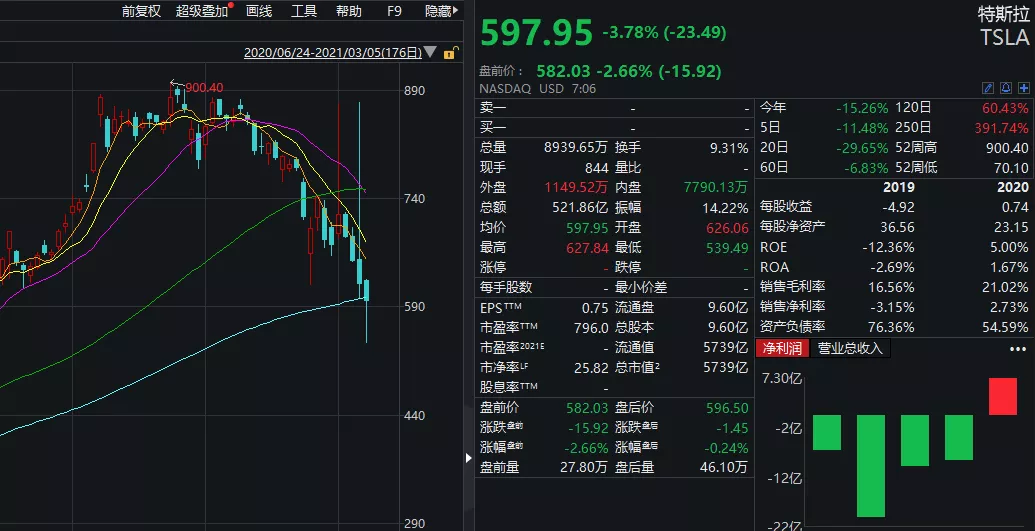Viewport: 1035px width, 531px height.
Task: Open the 前复权 menu
Action: (x=141, y=11)
